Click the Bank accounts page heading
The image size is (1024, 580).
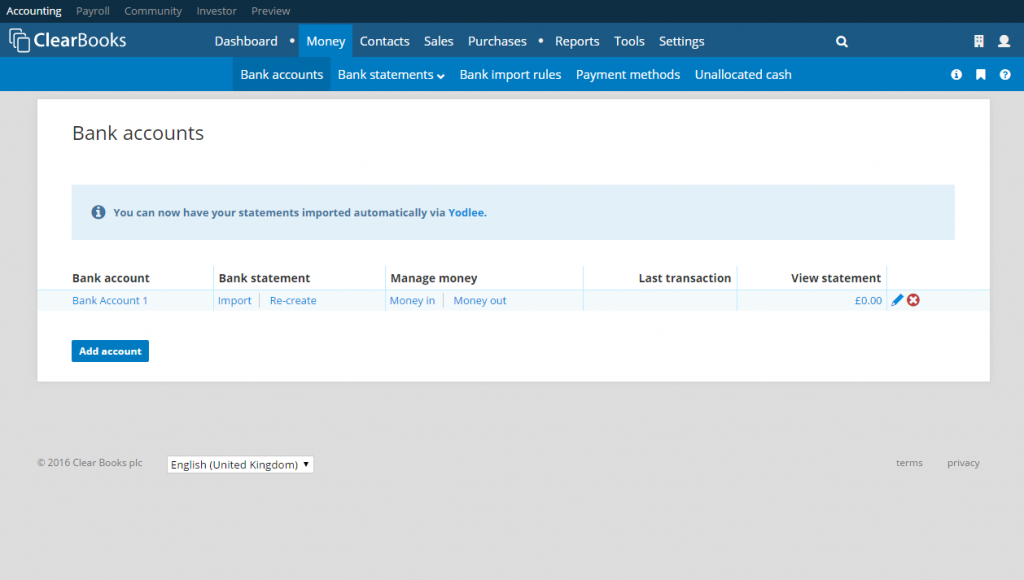(138, 133)
